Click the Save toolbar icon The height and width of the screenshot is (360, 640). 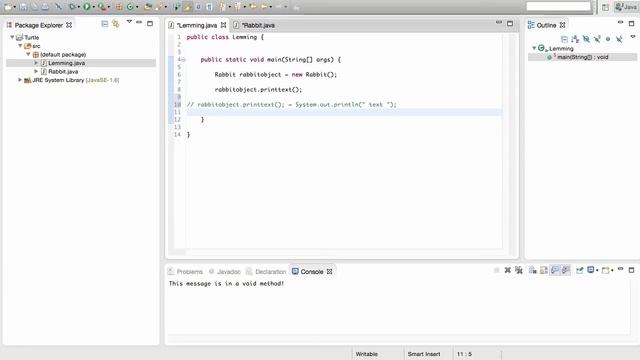click(x=23, y=7)
